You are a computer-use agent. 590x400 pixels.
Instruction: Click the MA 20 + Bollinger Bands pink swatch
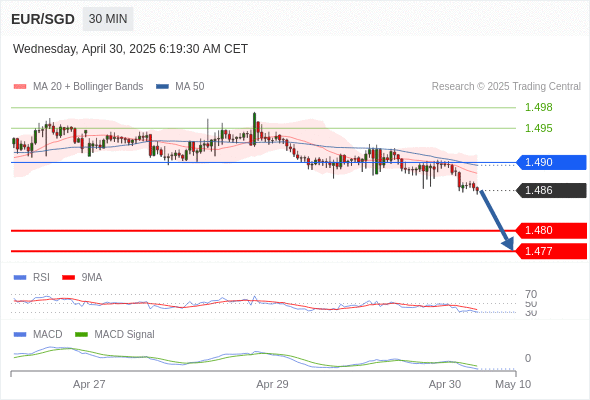pyautogui.click(x=20, y=87)
